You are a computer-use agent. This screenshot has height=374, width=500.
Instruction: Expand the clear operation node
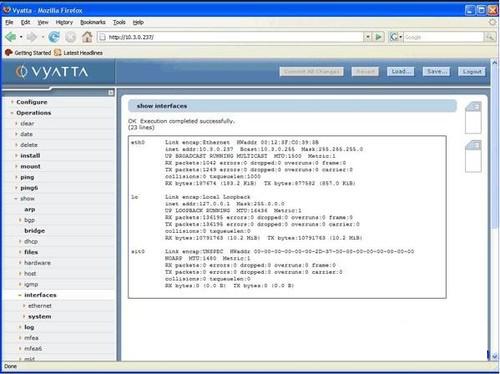[x=16, y=124]
